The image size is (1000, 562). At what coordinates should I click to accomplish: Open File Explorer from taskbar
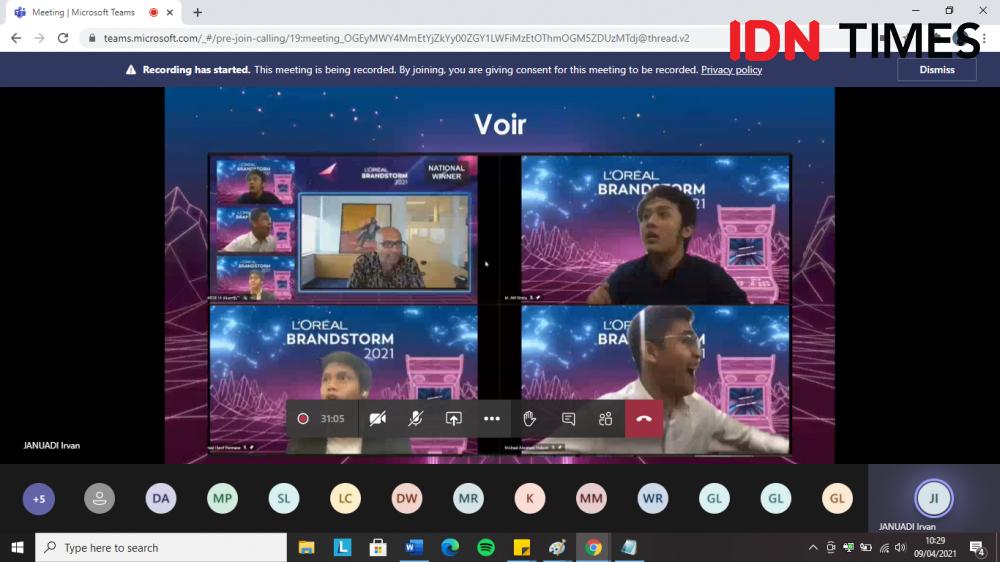pyautogui.click(x=307, y=547)
